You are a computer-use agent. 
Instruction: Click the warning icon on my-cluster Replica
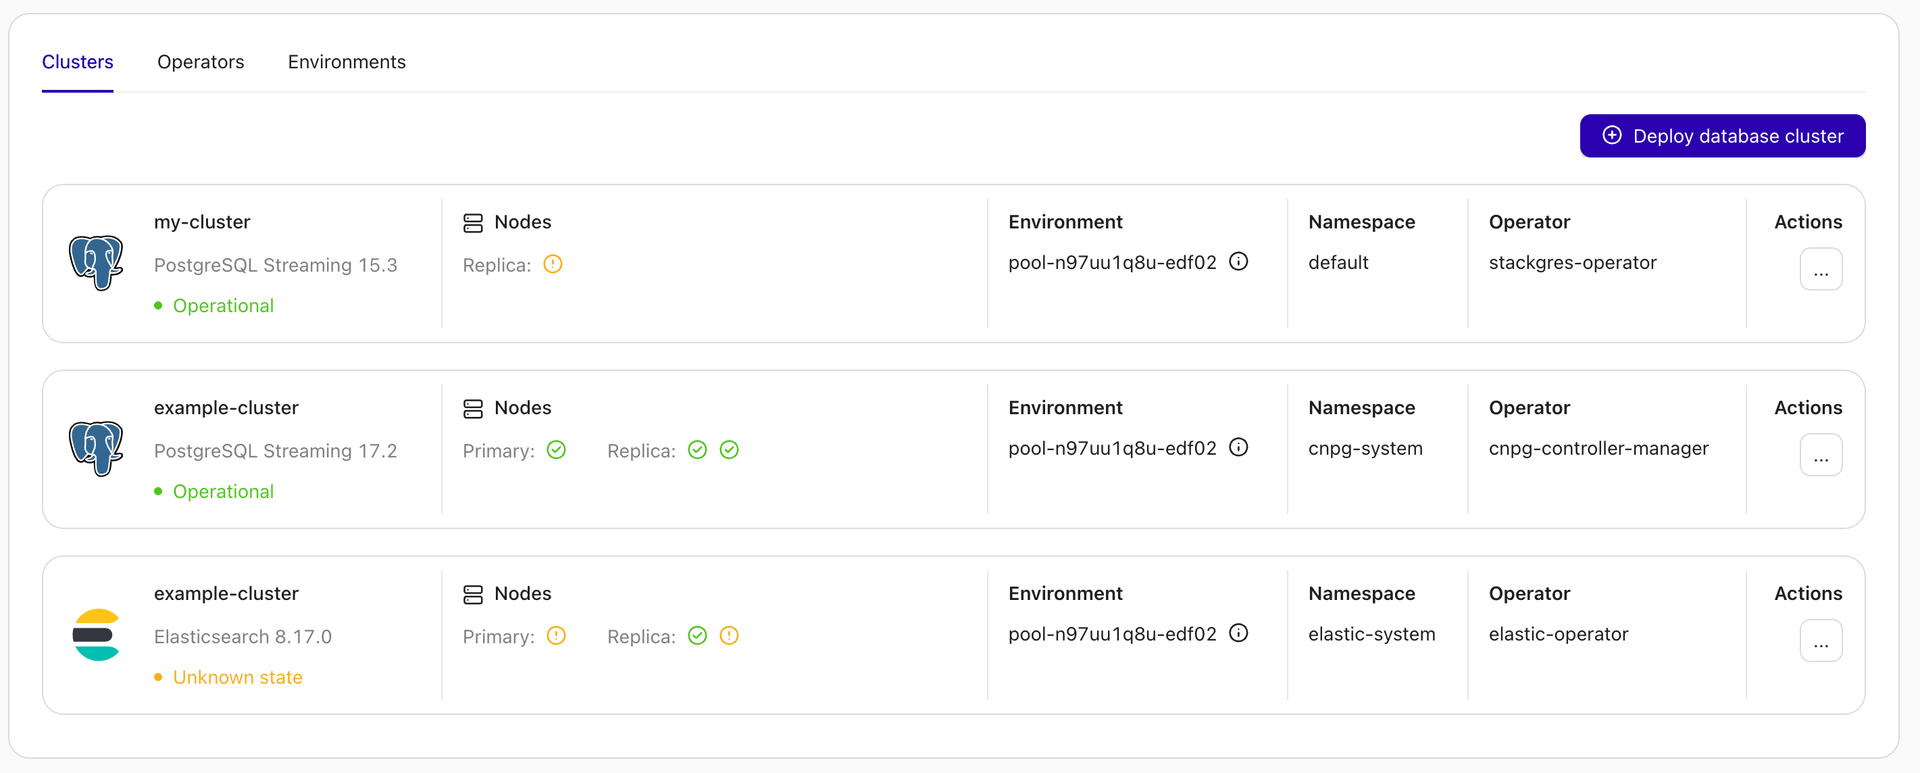coord(553,264)
